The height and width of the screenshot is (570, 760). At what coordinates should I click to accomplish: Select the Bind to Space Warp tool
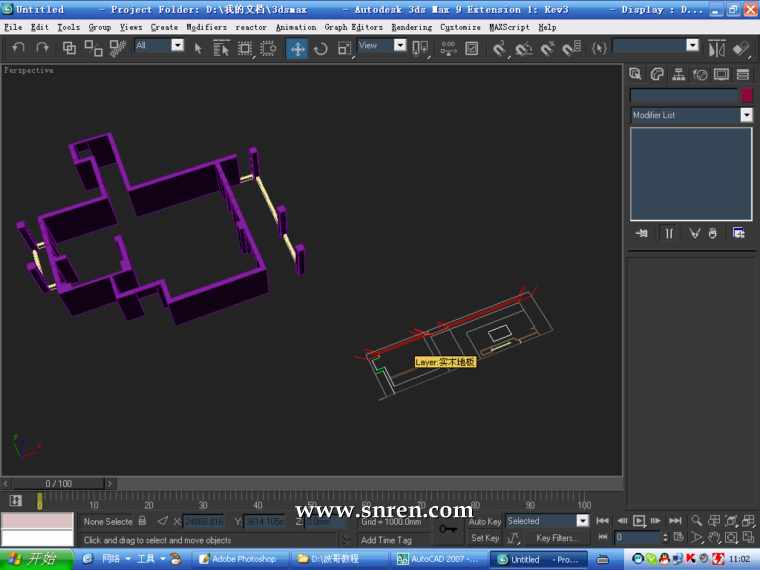coord(117,48)
